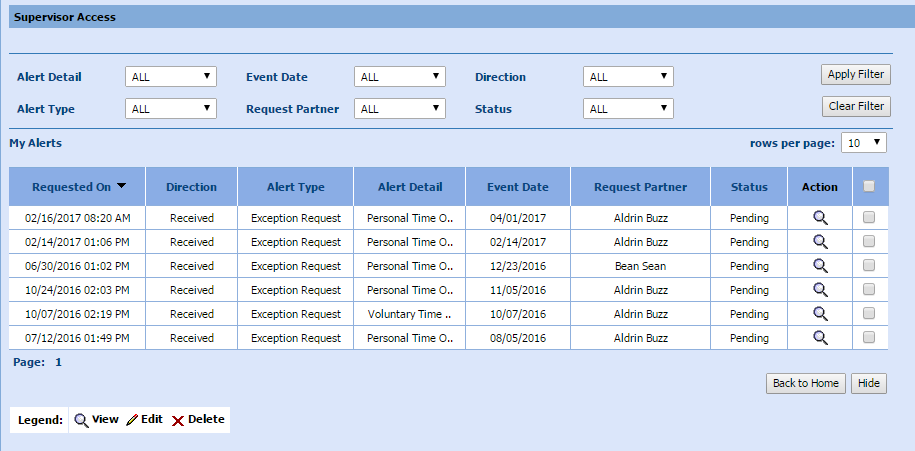Click the Clear Filter button
The width and height of the screenshot is (915, 451).
point(855,106)
